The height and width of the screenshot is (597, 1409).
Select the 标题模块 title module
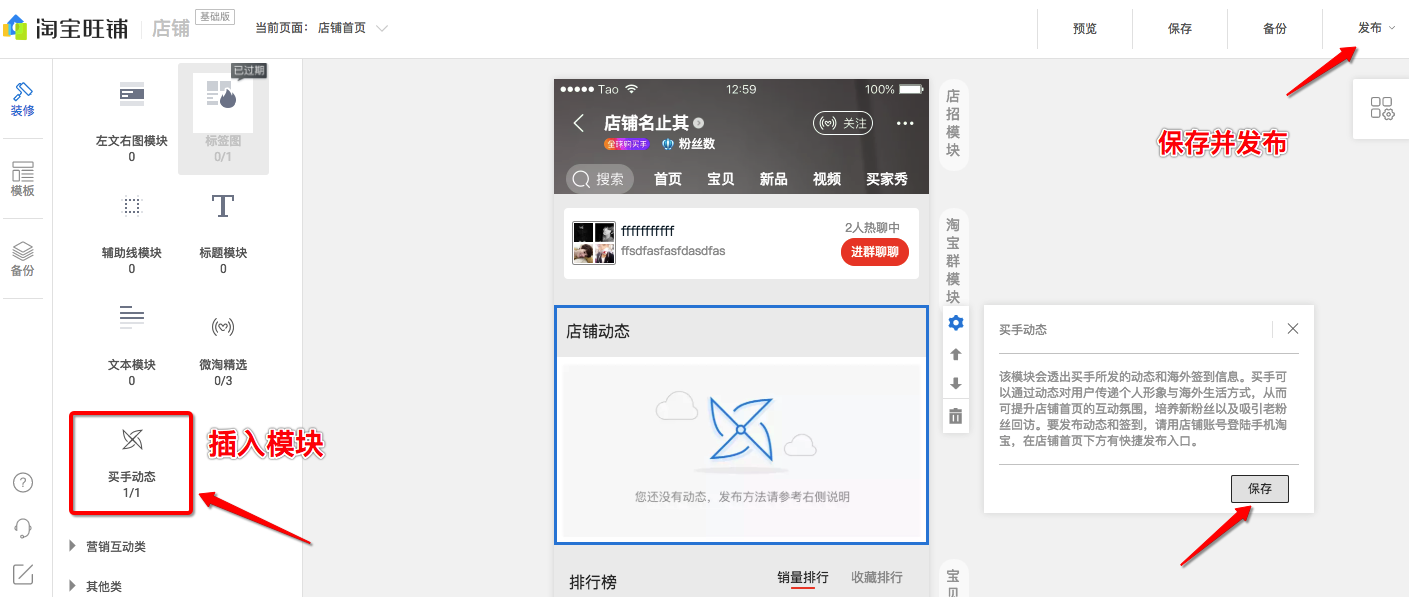coord(223,207)
